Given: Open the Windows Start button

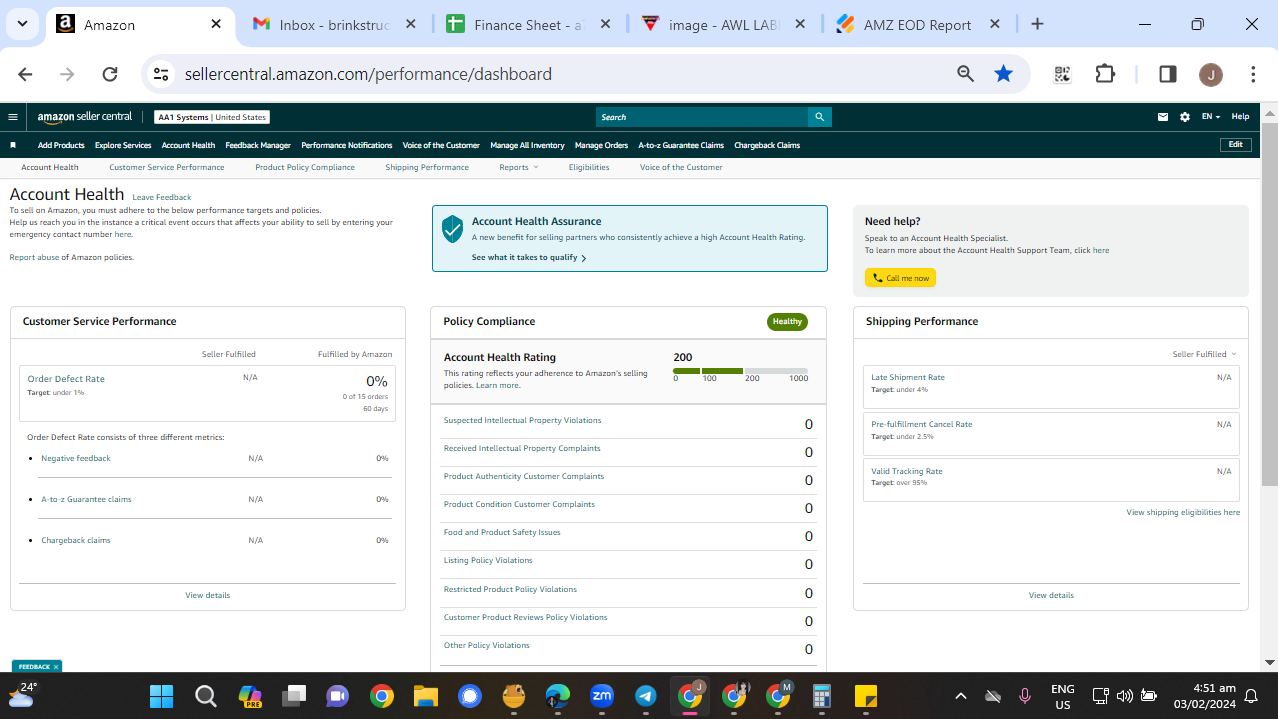Looking at the screenshot, I should (161, 696).
